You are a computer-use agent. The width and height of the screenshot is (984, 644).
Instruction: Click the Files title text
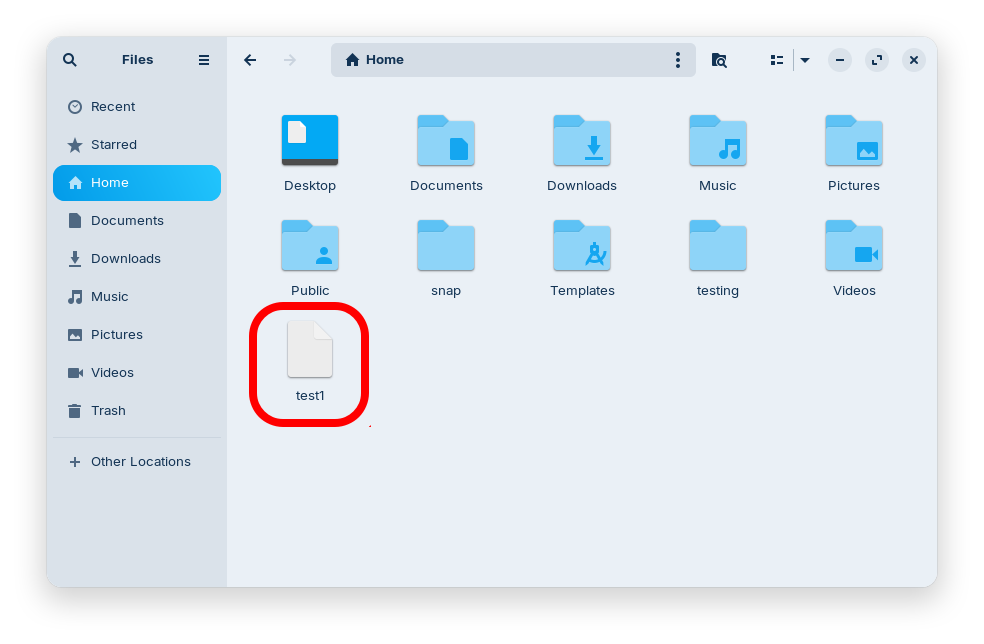coord(137,60)
